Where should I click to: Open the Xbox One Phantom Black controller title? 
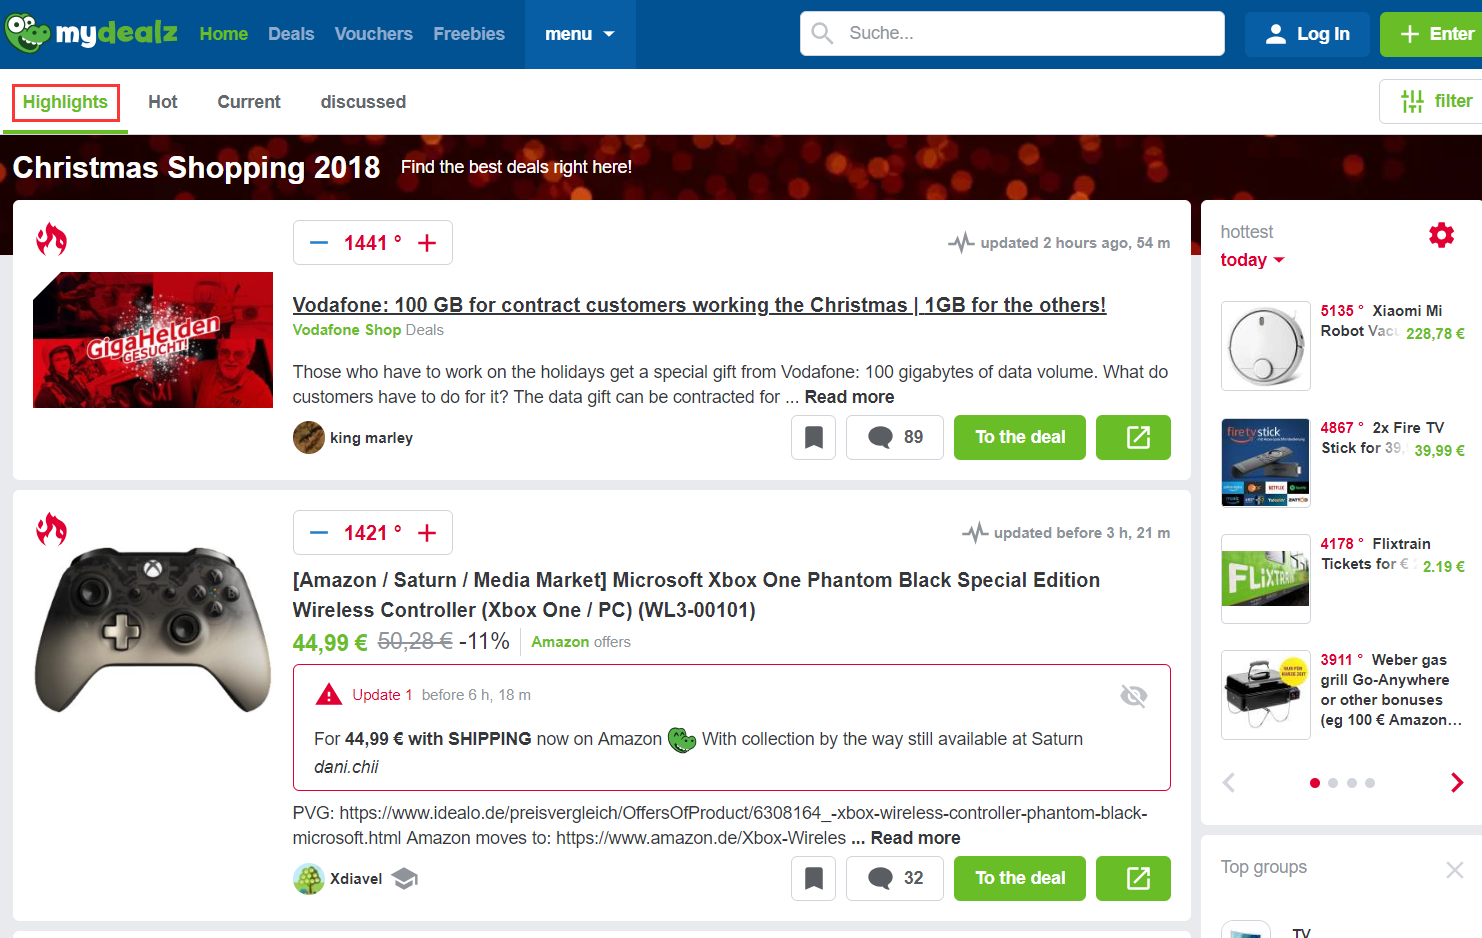coord(696,595)
